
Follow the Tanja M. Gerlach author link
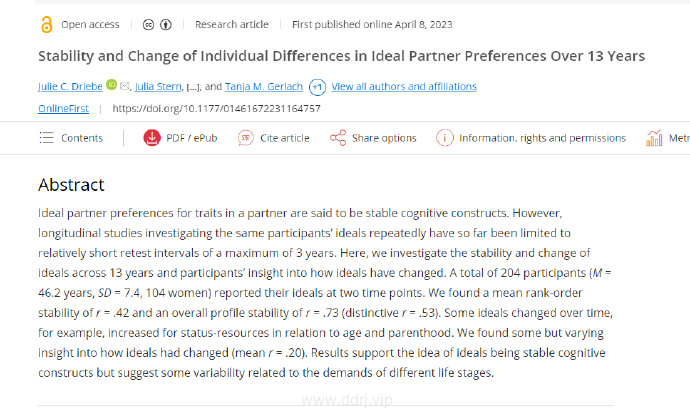(264, 86)
